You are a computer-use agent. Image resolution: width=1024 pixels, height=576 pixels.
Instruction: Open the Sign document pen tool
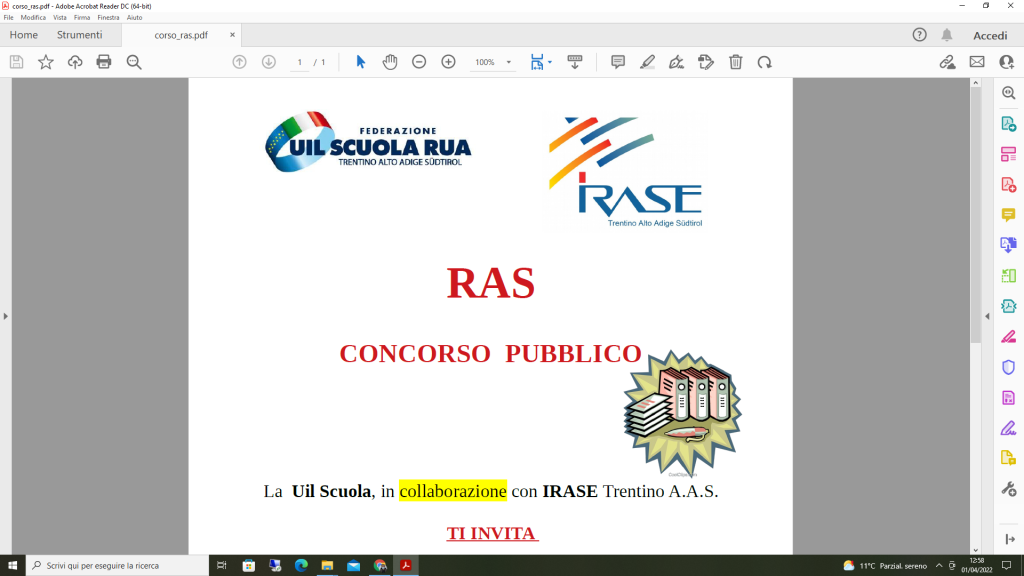(677, 62)
